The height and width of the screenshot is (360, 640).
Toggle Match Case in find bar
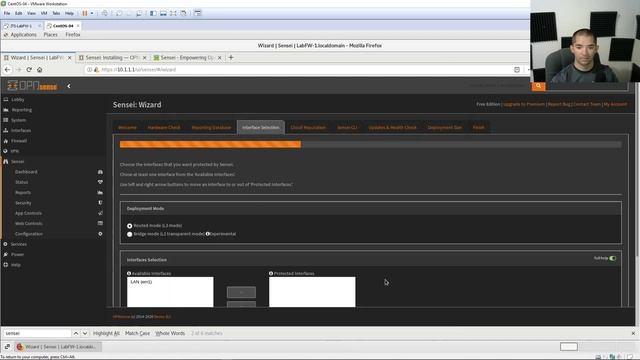tap(138, 333)
